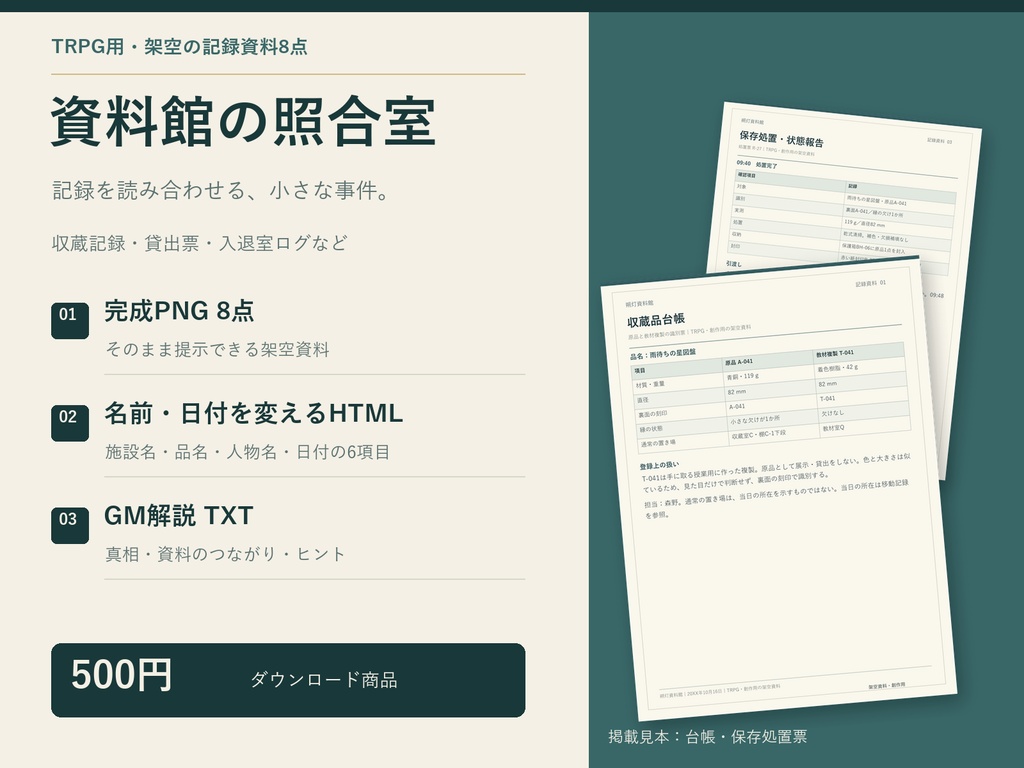Select the heading 完成PNG 8点
The image size is (1024, 768).
(179, 311)
